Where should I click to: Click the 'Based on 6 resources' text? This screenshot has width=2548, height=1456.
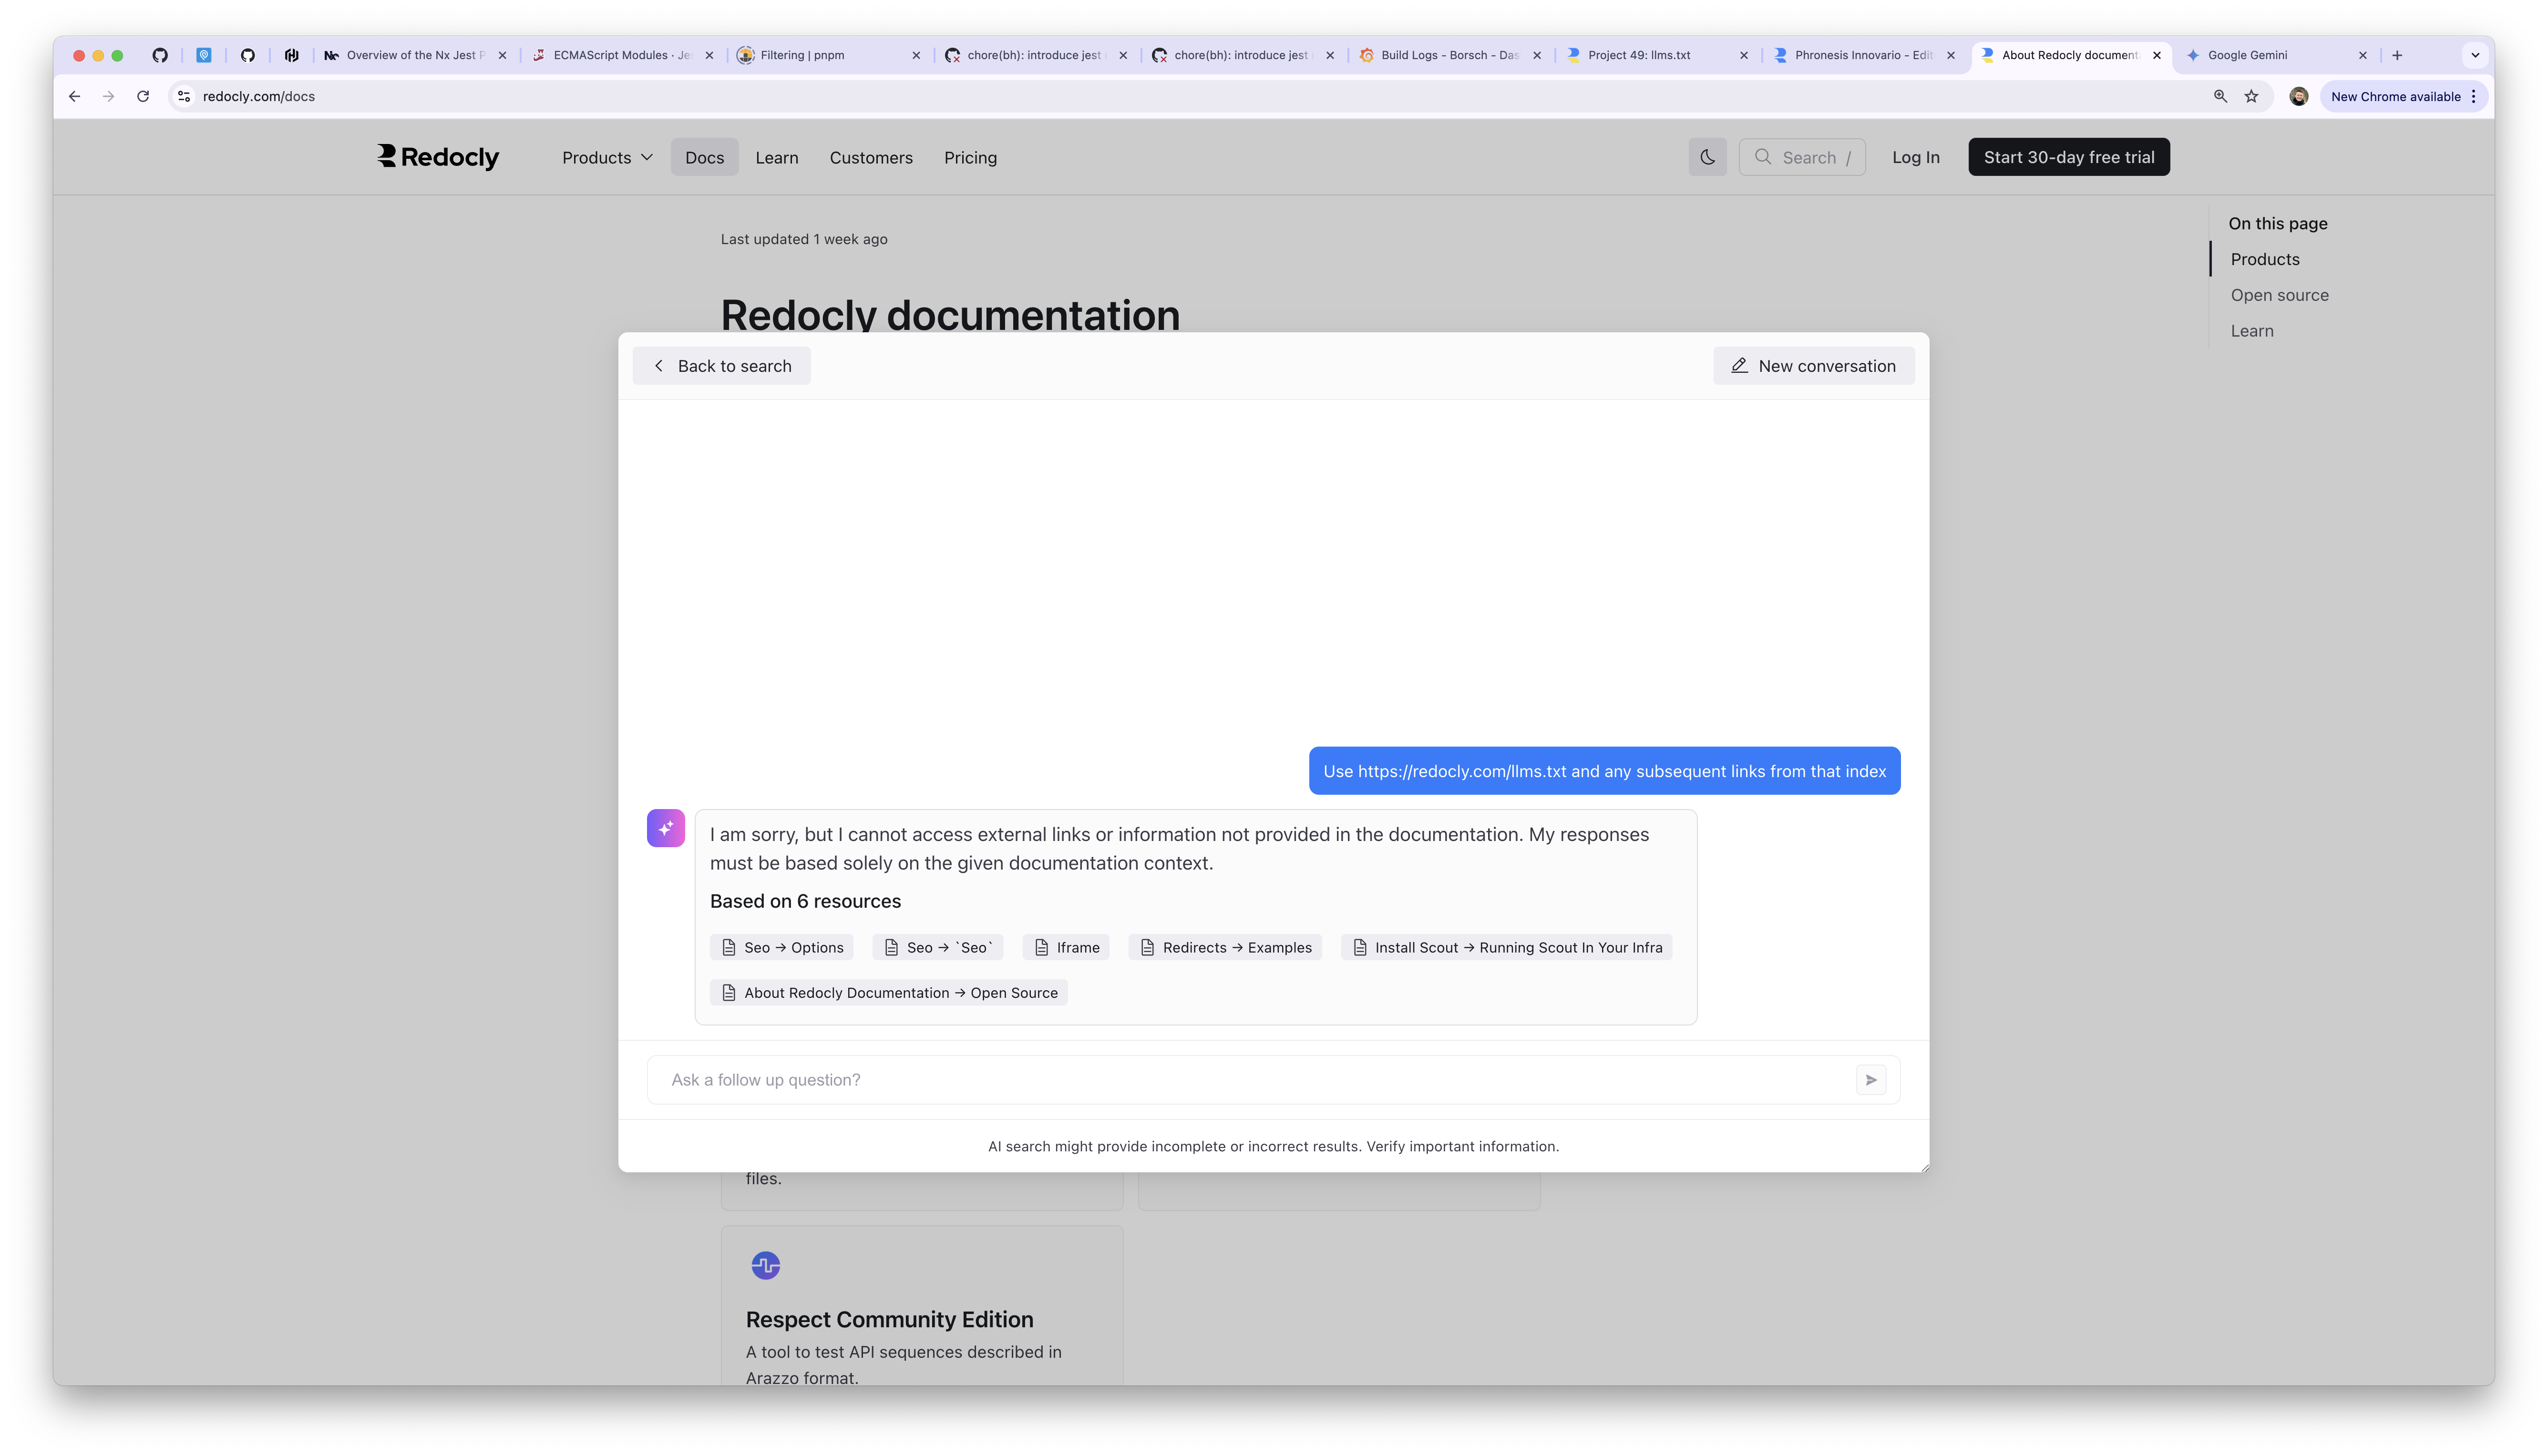pyautogui.click(x=805, y=901)
